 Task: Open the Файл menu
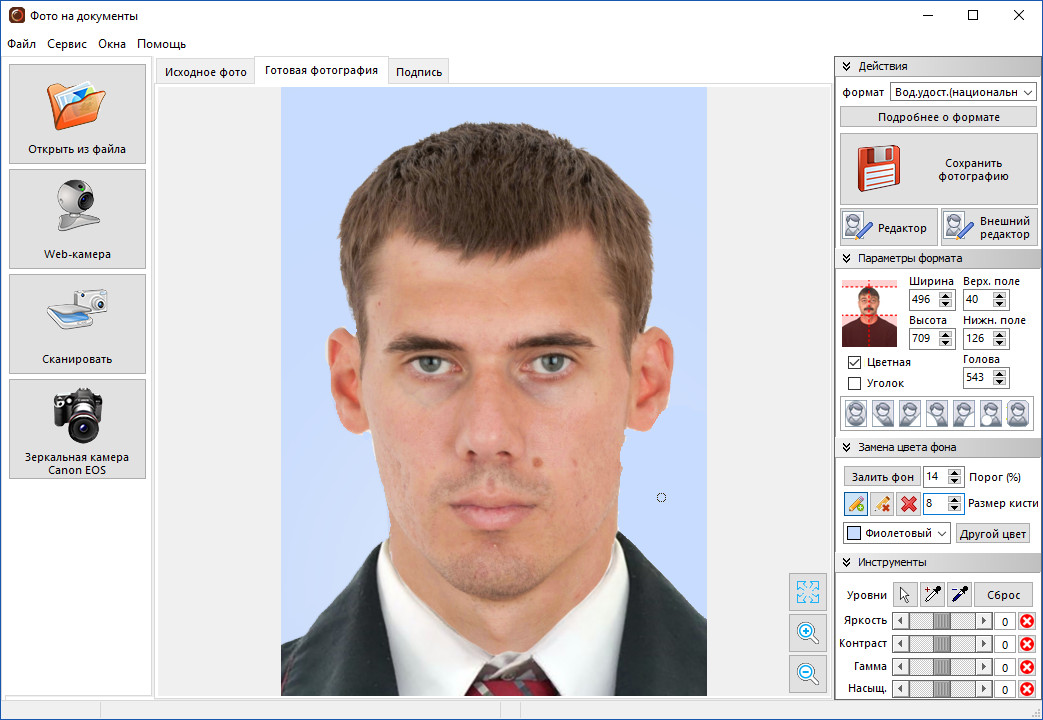[x=21, y=44]
